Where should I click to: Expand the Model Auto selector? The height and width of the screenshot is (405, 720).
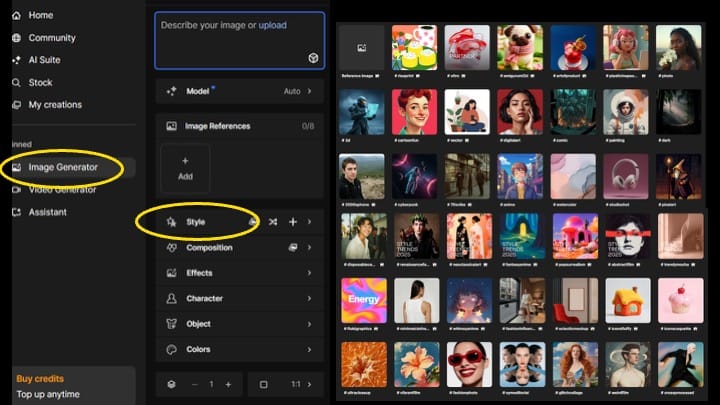pos(298,91)
